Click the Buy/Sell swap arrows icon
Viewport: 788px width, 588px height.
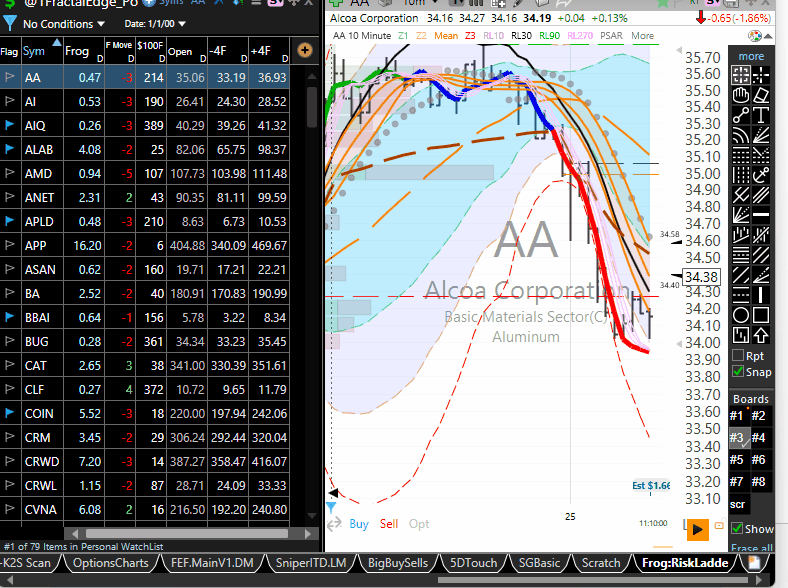point(334,525)
